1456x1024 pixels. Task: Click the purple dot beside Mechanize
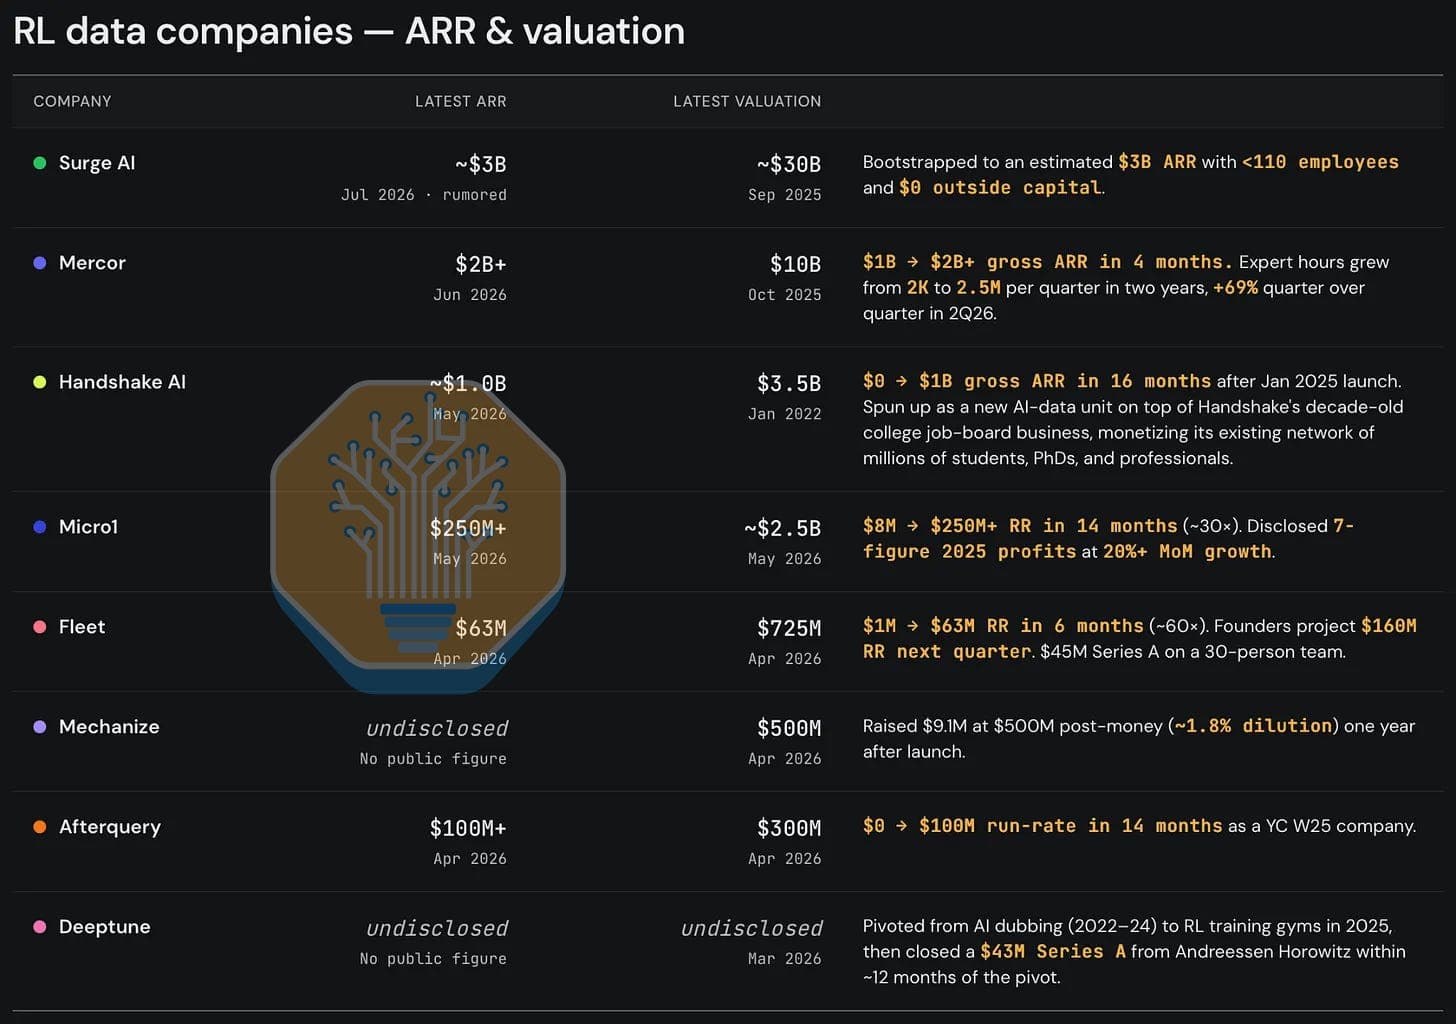pos(40,727)
